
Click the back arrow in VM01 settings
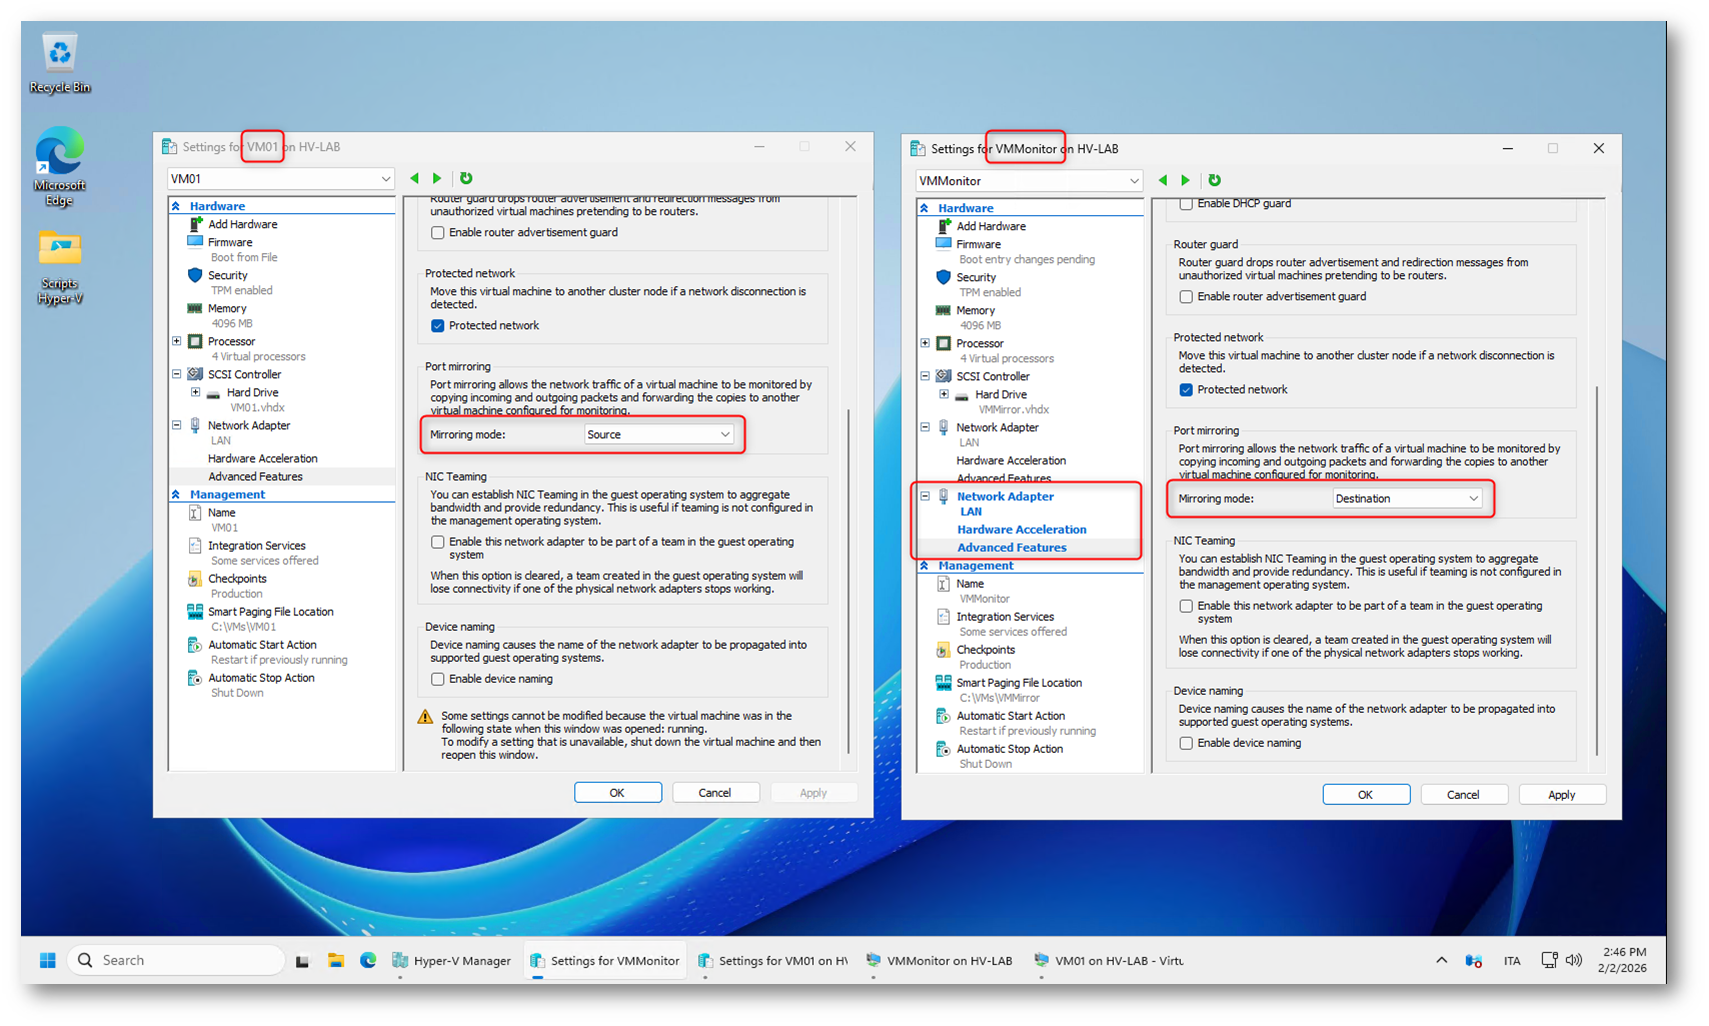tap(415, 178)
